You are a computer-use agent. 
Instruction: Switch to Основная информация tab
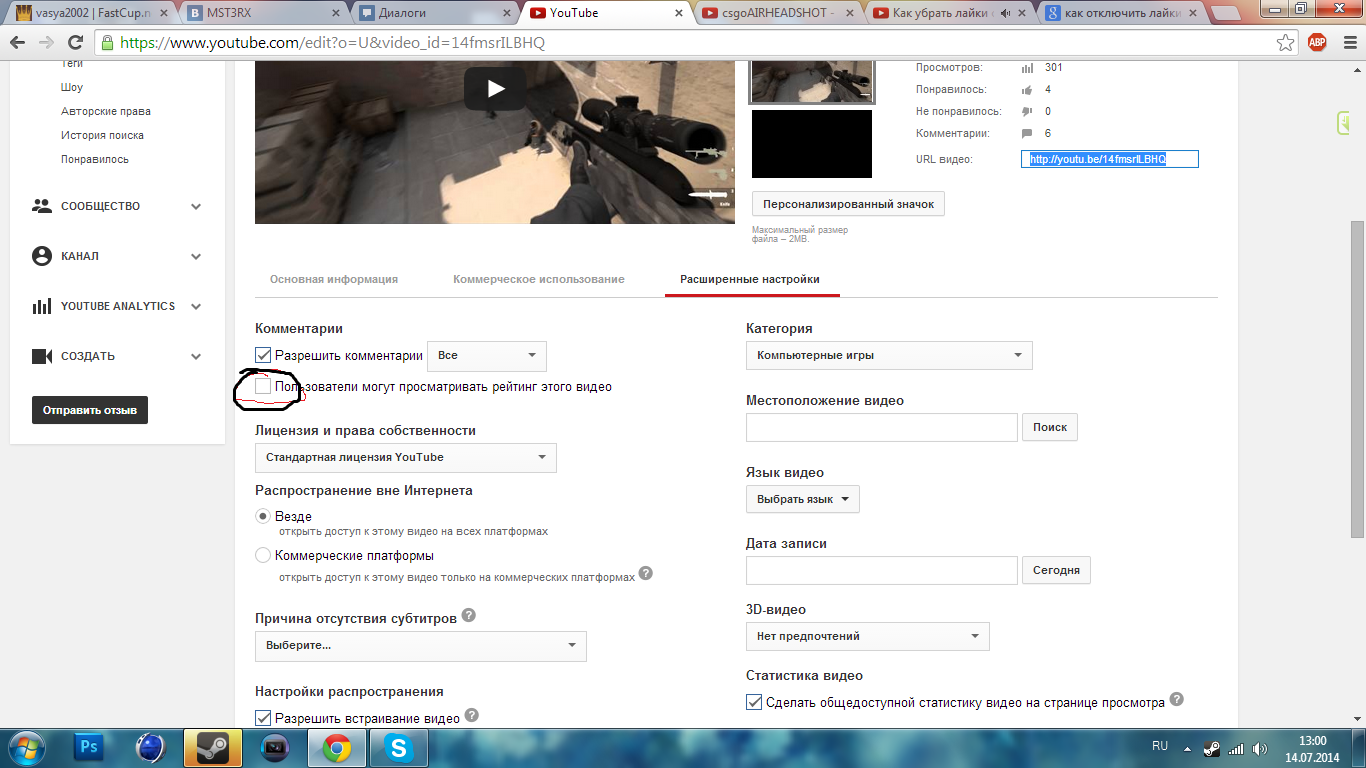[x=334, y=279]
